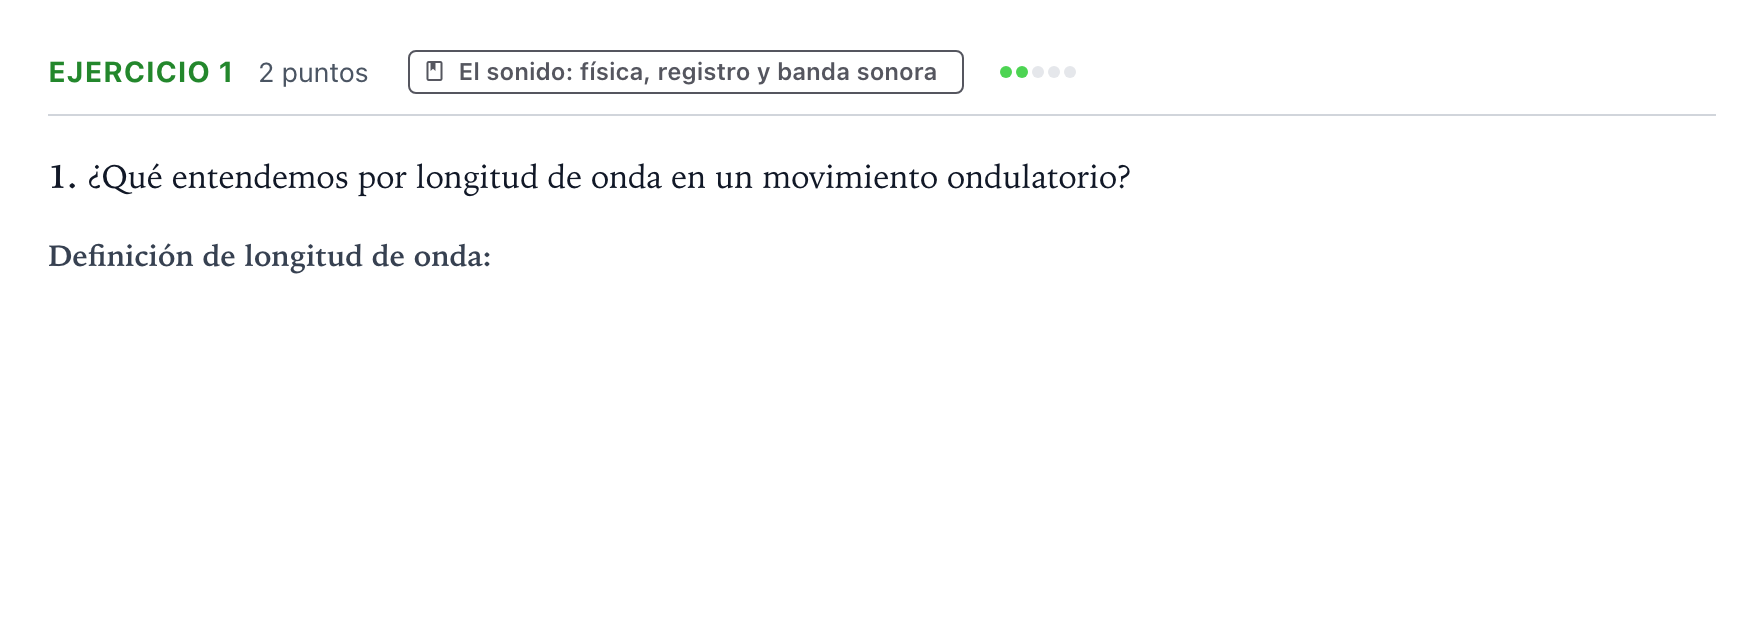Viewport: 1764px width, 620px height.
Task: Open the 'El sonido: física, registro y banda sonora' tag
Action: click(686, 72)
